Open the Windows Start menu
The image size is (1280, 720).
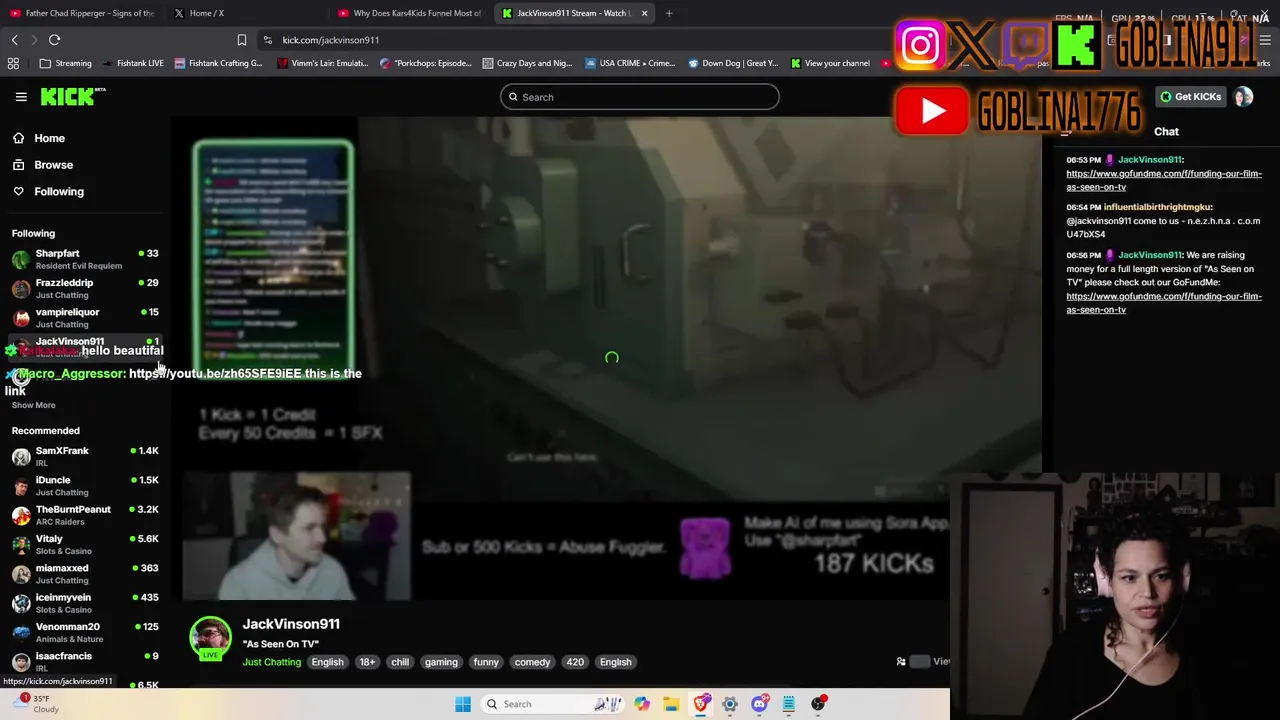coord(462,704)
